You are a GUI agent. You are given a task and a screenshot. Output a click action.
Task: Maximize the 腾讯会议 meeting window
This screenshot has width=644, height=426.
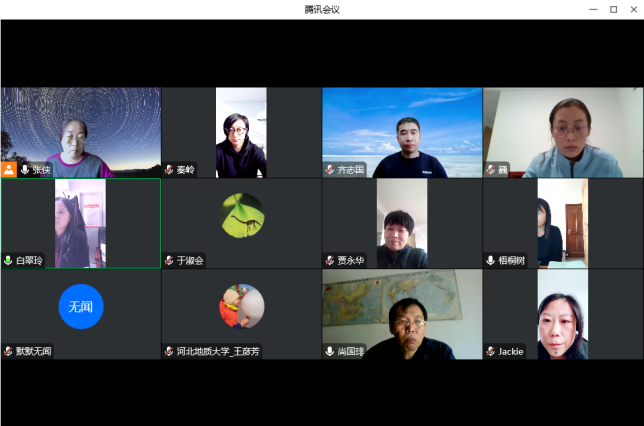[613, 9]
